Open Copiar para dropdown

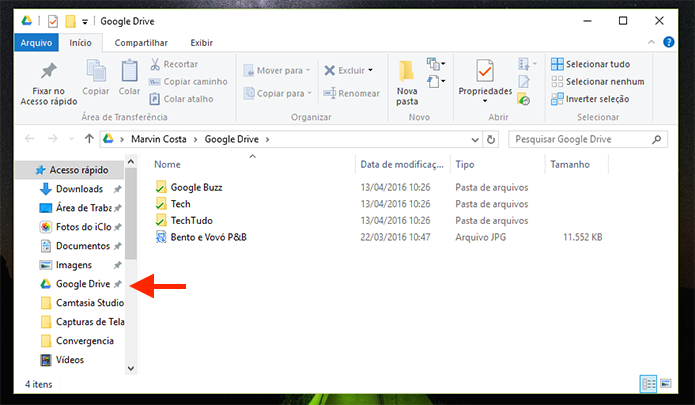pos(278,93)
